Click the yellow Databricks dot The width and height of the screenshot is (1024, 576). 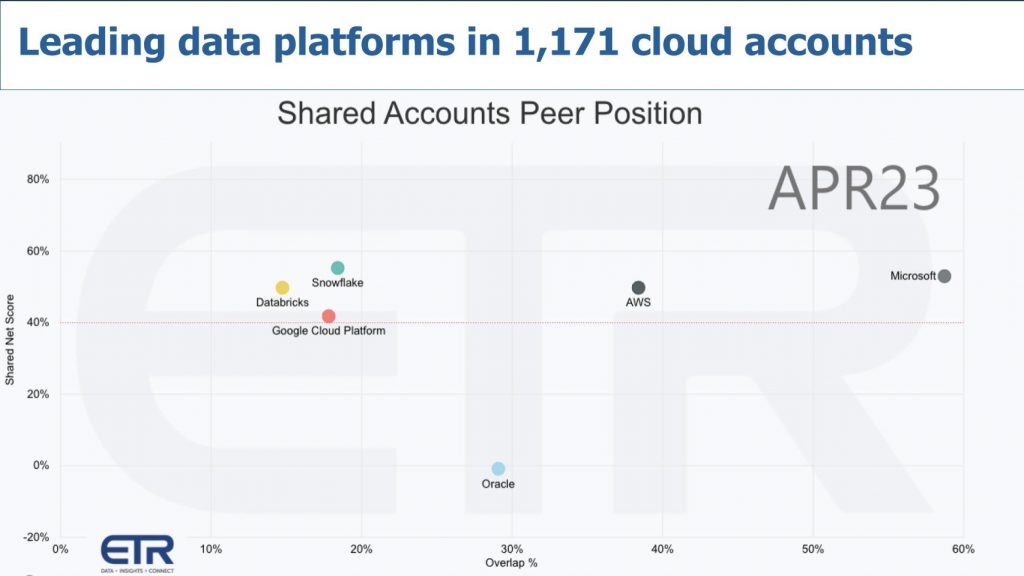[x=283, y=288]
